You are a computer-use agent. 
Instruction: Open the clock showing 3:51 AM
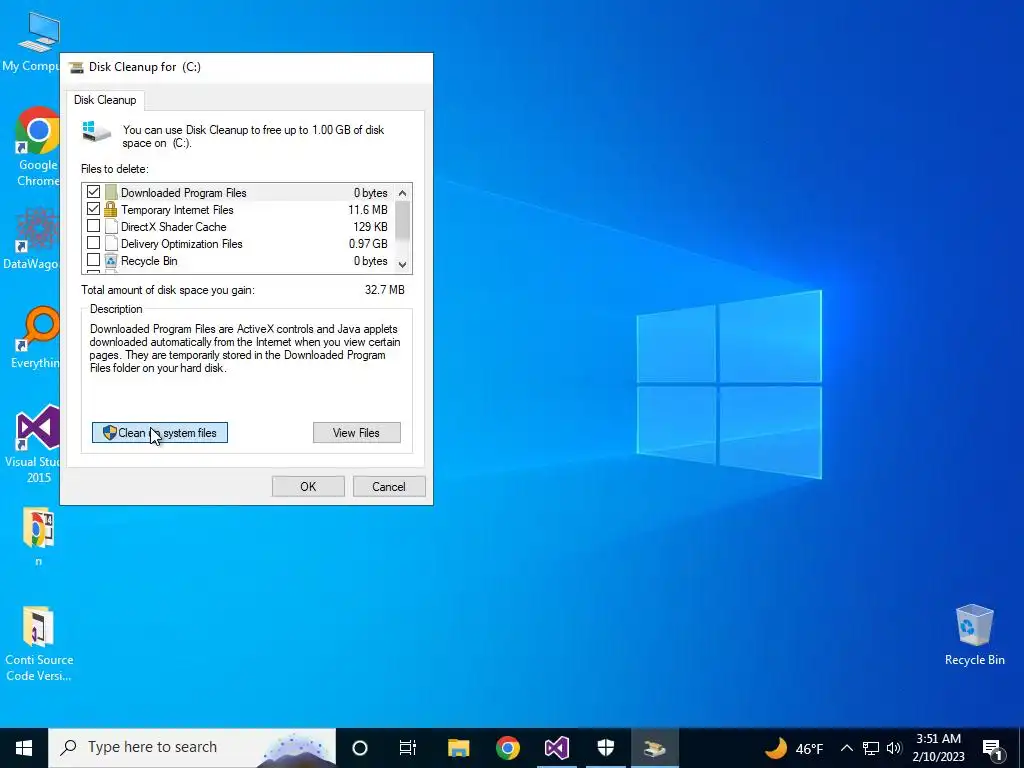pyautogui.click(x=938, y=748)
